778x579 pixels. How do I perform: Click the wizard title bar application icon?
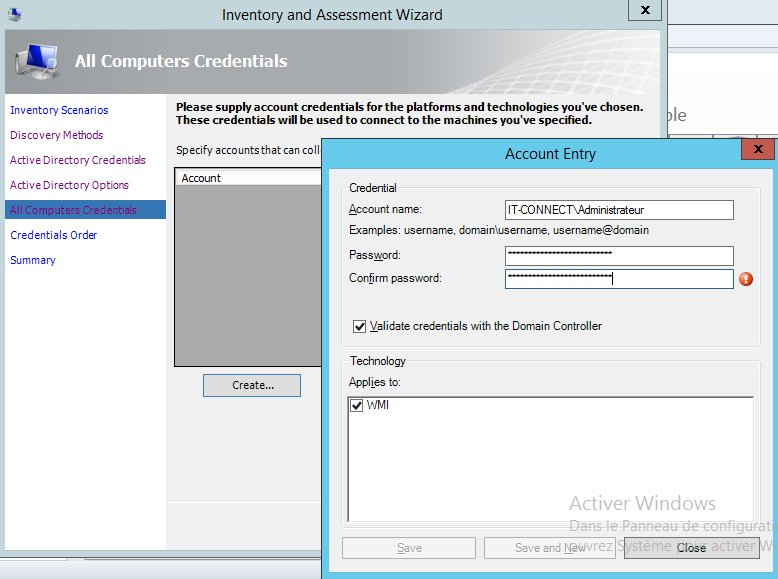point(14,14)
